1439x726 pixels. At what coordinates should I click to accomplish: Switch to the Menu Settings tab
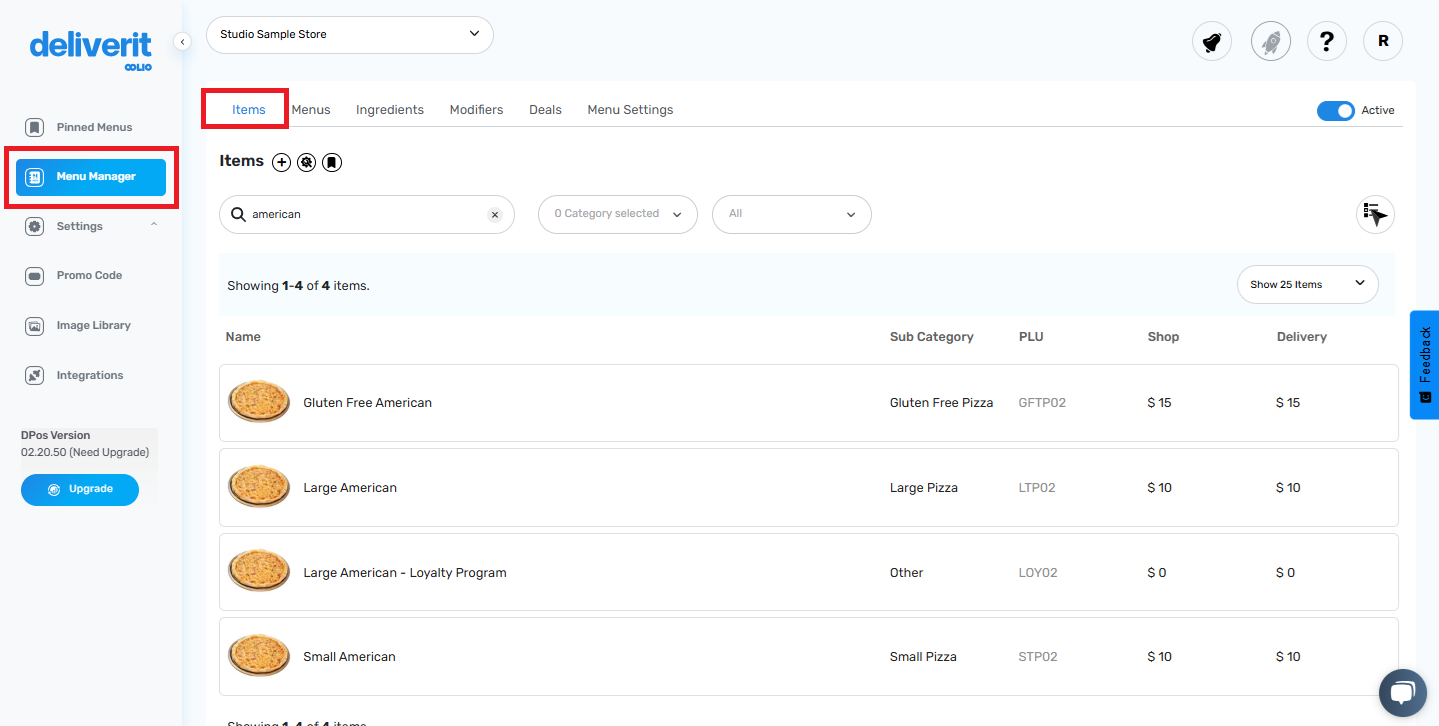click(630, 110)
